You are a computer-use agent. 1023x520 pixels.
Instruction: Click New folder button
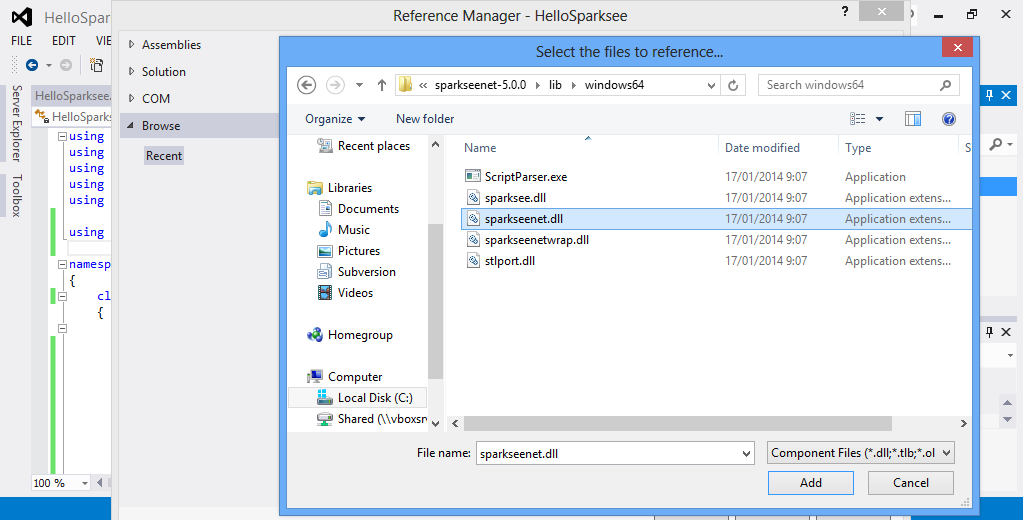click(425, 119)
